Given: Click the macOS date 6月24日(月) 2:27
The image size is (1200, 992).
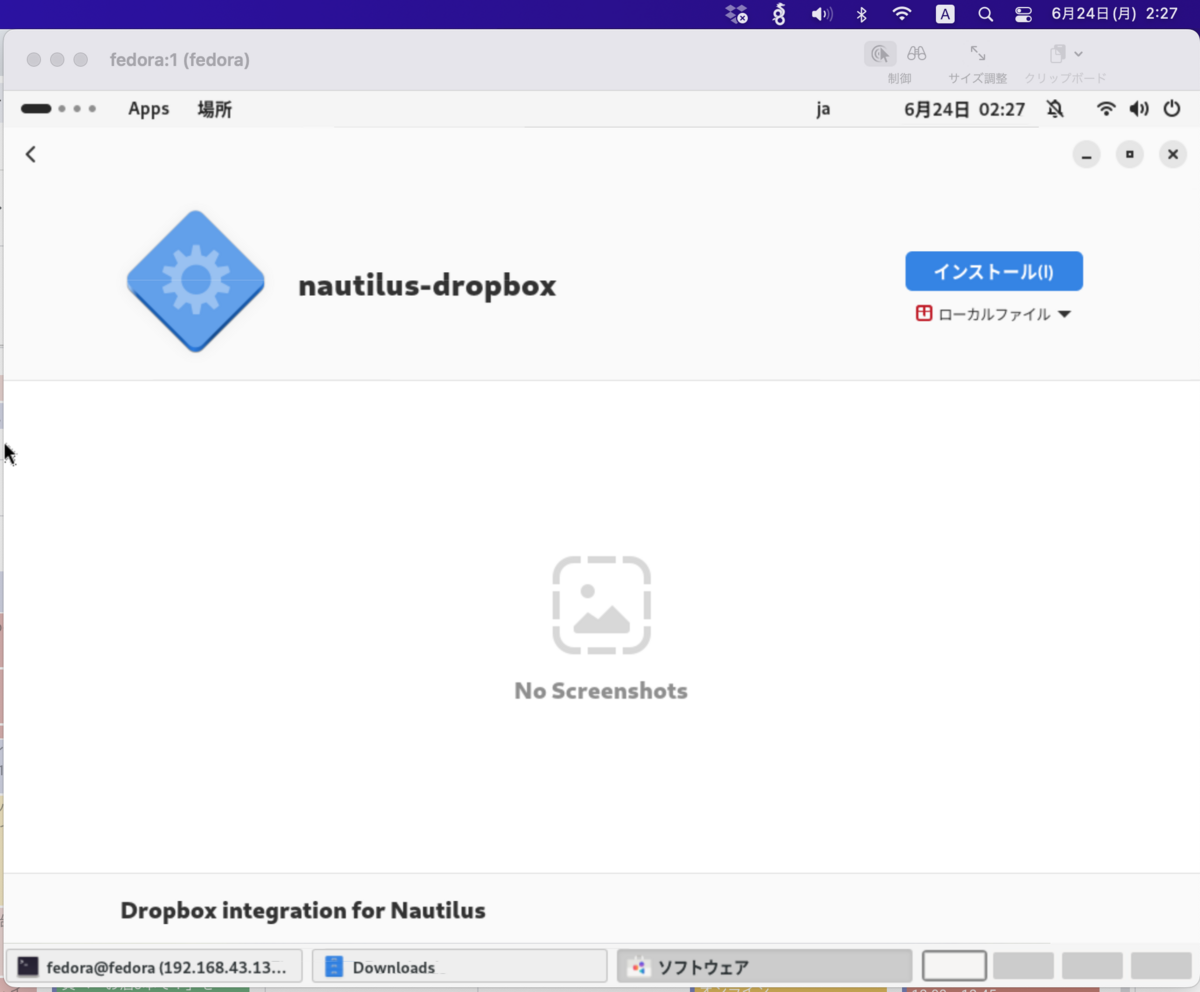Looking at the screenshot, I should pyautogui.click(x=1114, y=14).
